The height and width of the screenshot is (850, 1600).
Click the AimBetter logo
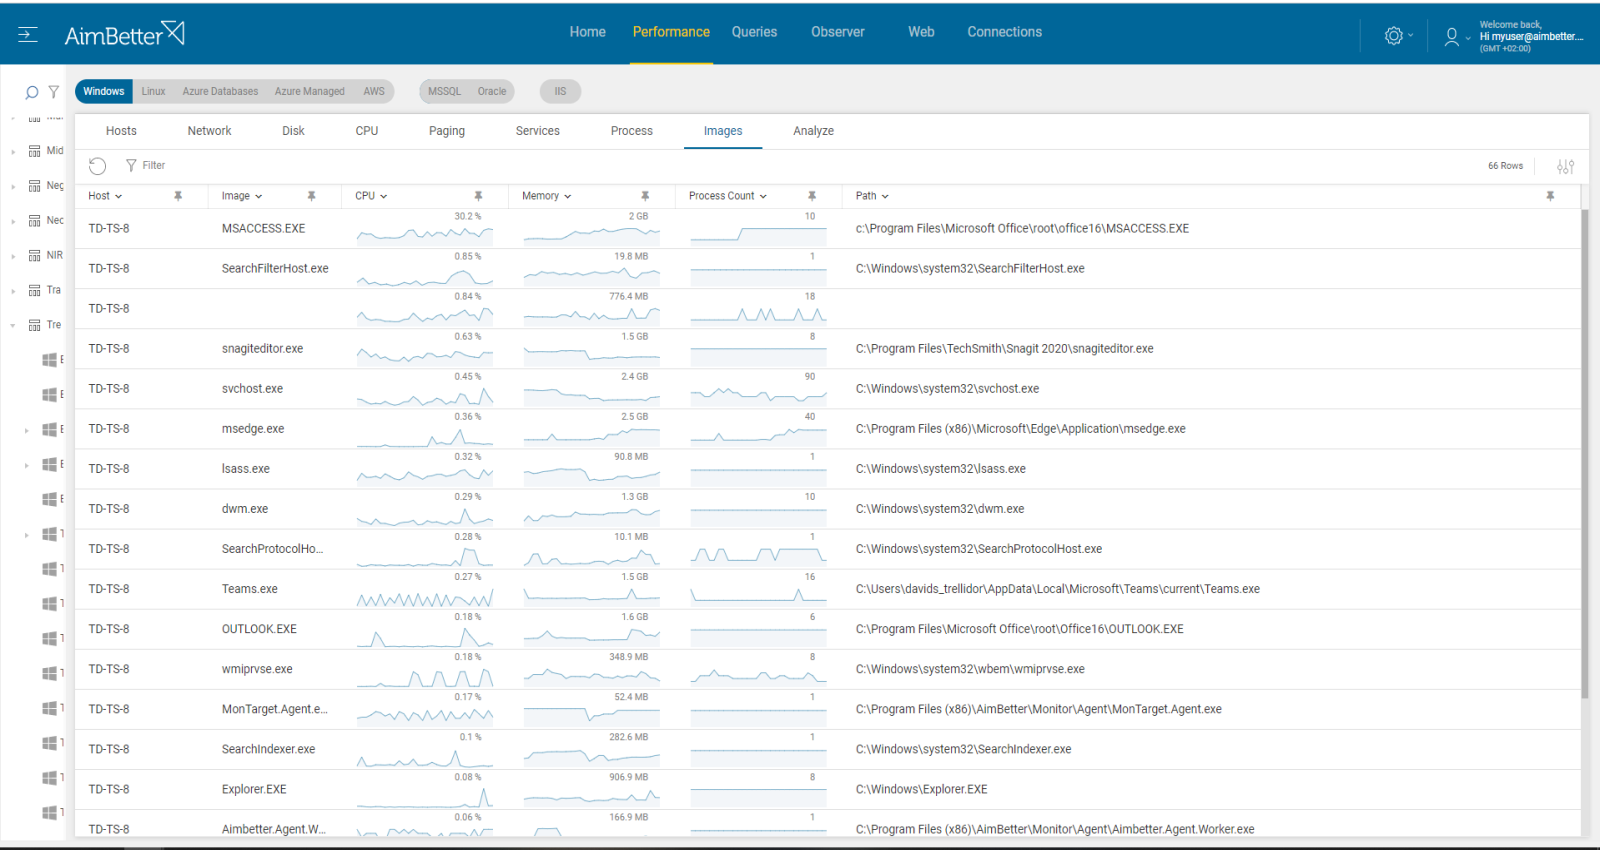[x=124, y=35]
